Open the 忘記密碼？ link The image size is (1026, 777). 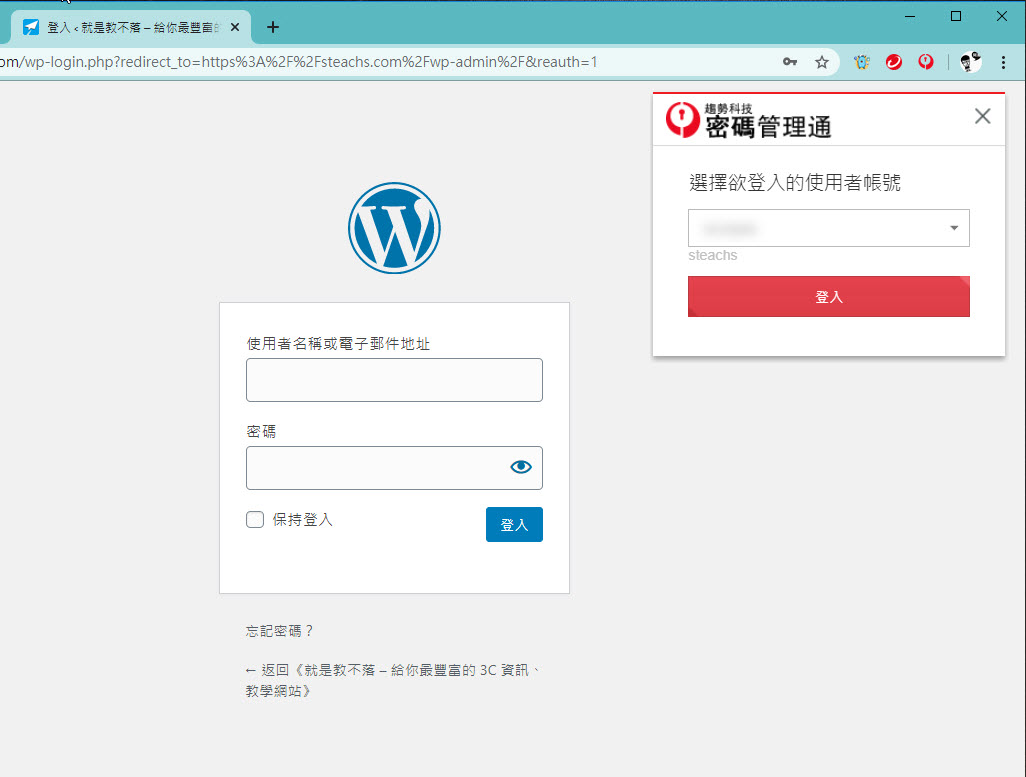tap(280, 630)
